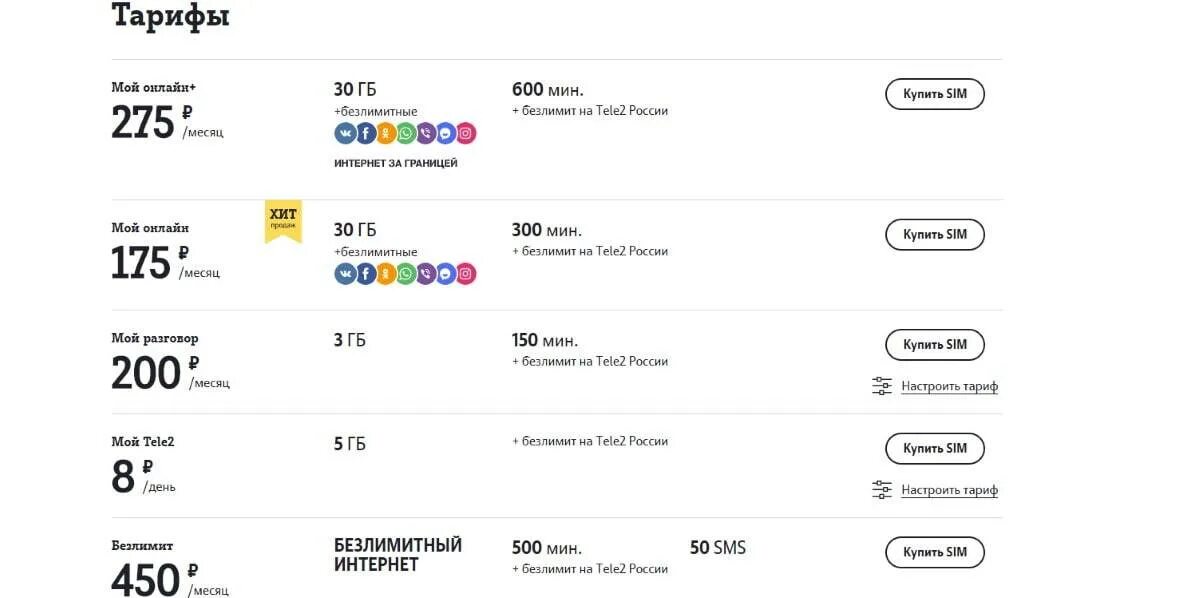Click settings sliders icon for Мой Tele2
The width and height of the screenshot is (1200, 598).
click(881, 490)
